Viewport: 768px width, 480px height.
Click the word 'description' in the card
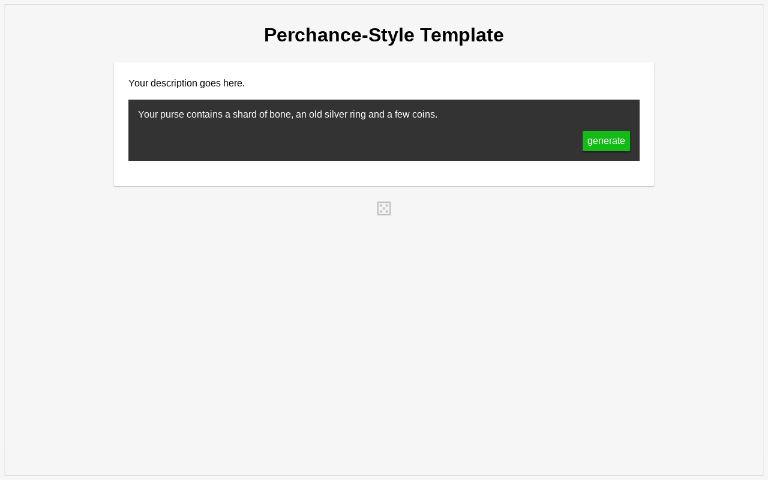(174, 83)
